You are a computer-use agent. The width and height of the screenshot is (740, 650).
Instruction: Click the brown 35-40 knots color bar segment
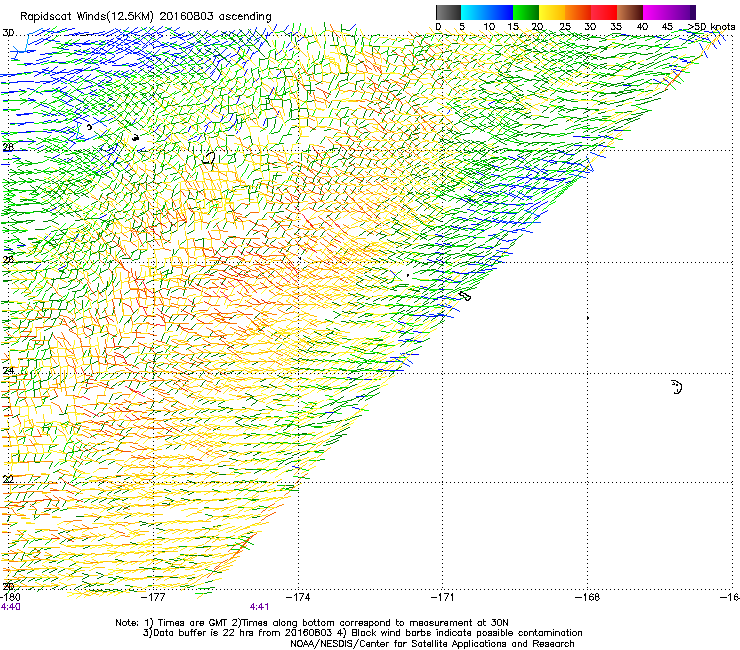pos(630,12)
